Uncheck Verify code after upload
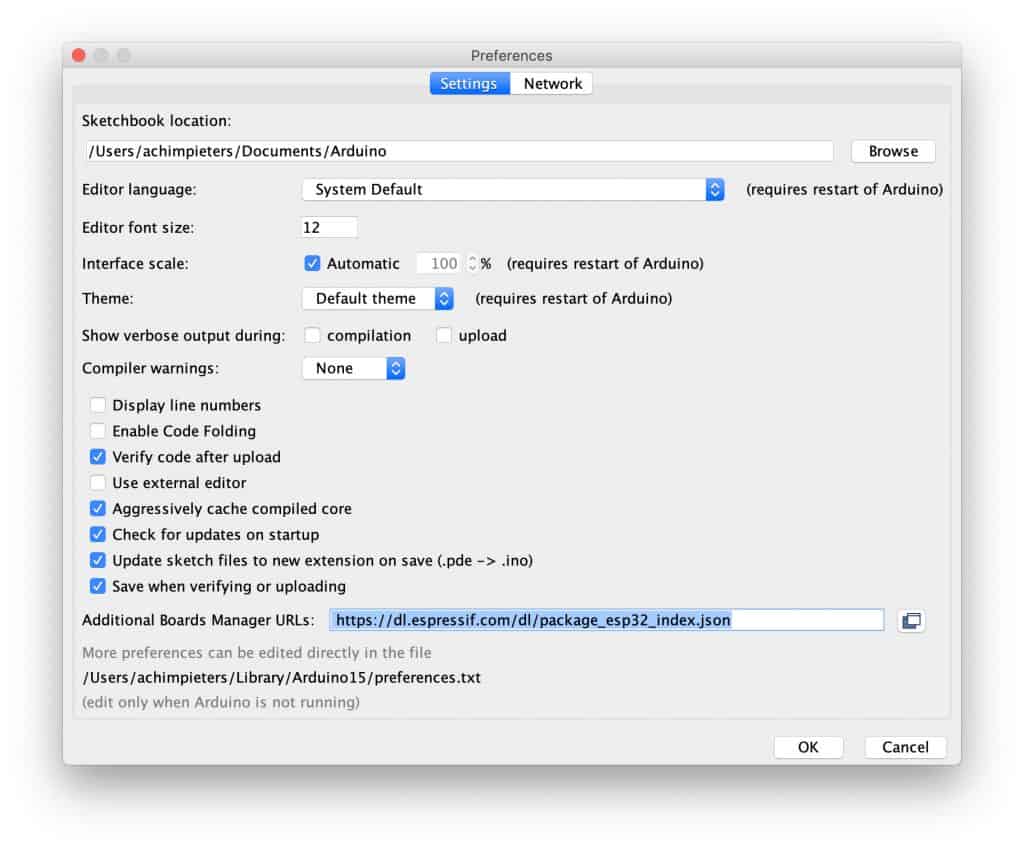This screenshot has height=848, width=1024. (x=97, y=457)
